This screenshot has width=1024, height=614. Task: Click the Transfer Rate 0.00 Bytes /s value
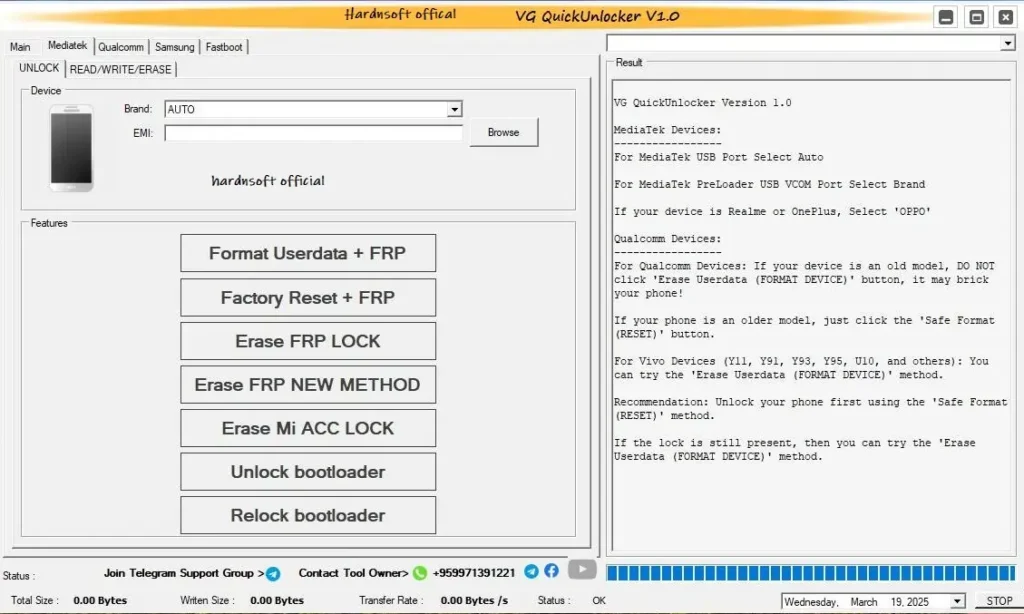474,600
